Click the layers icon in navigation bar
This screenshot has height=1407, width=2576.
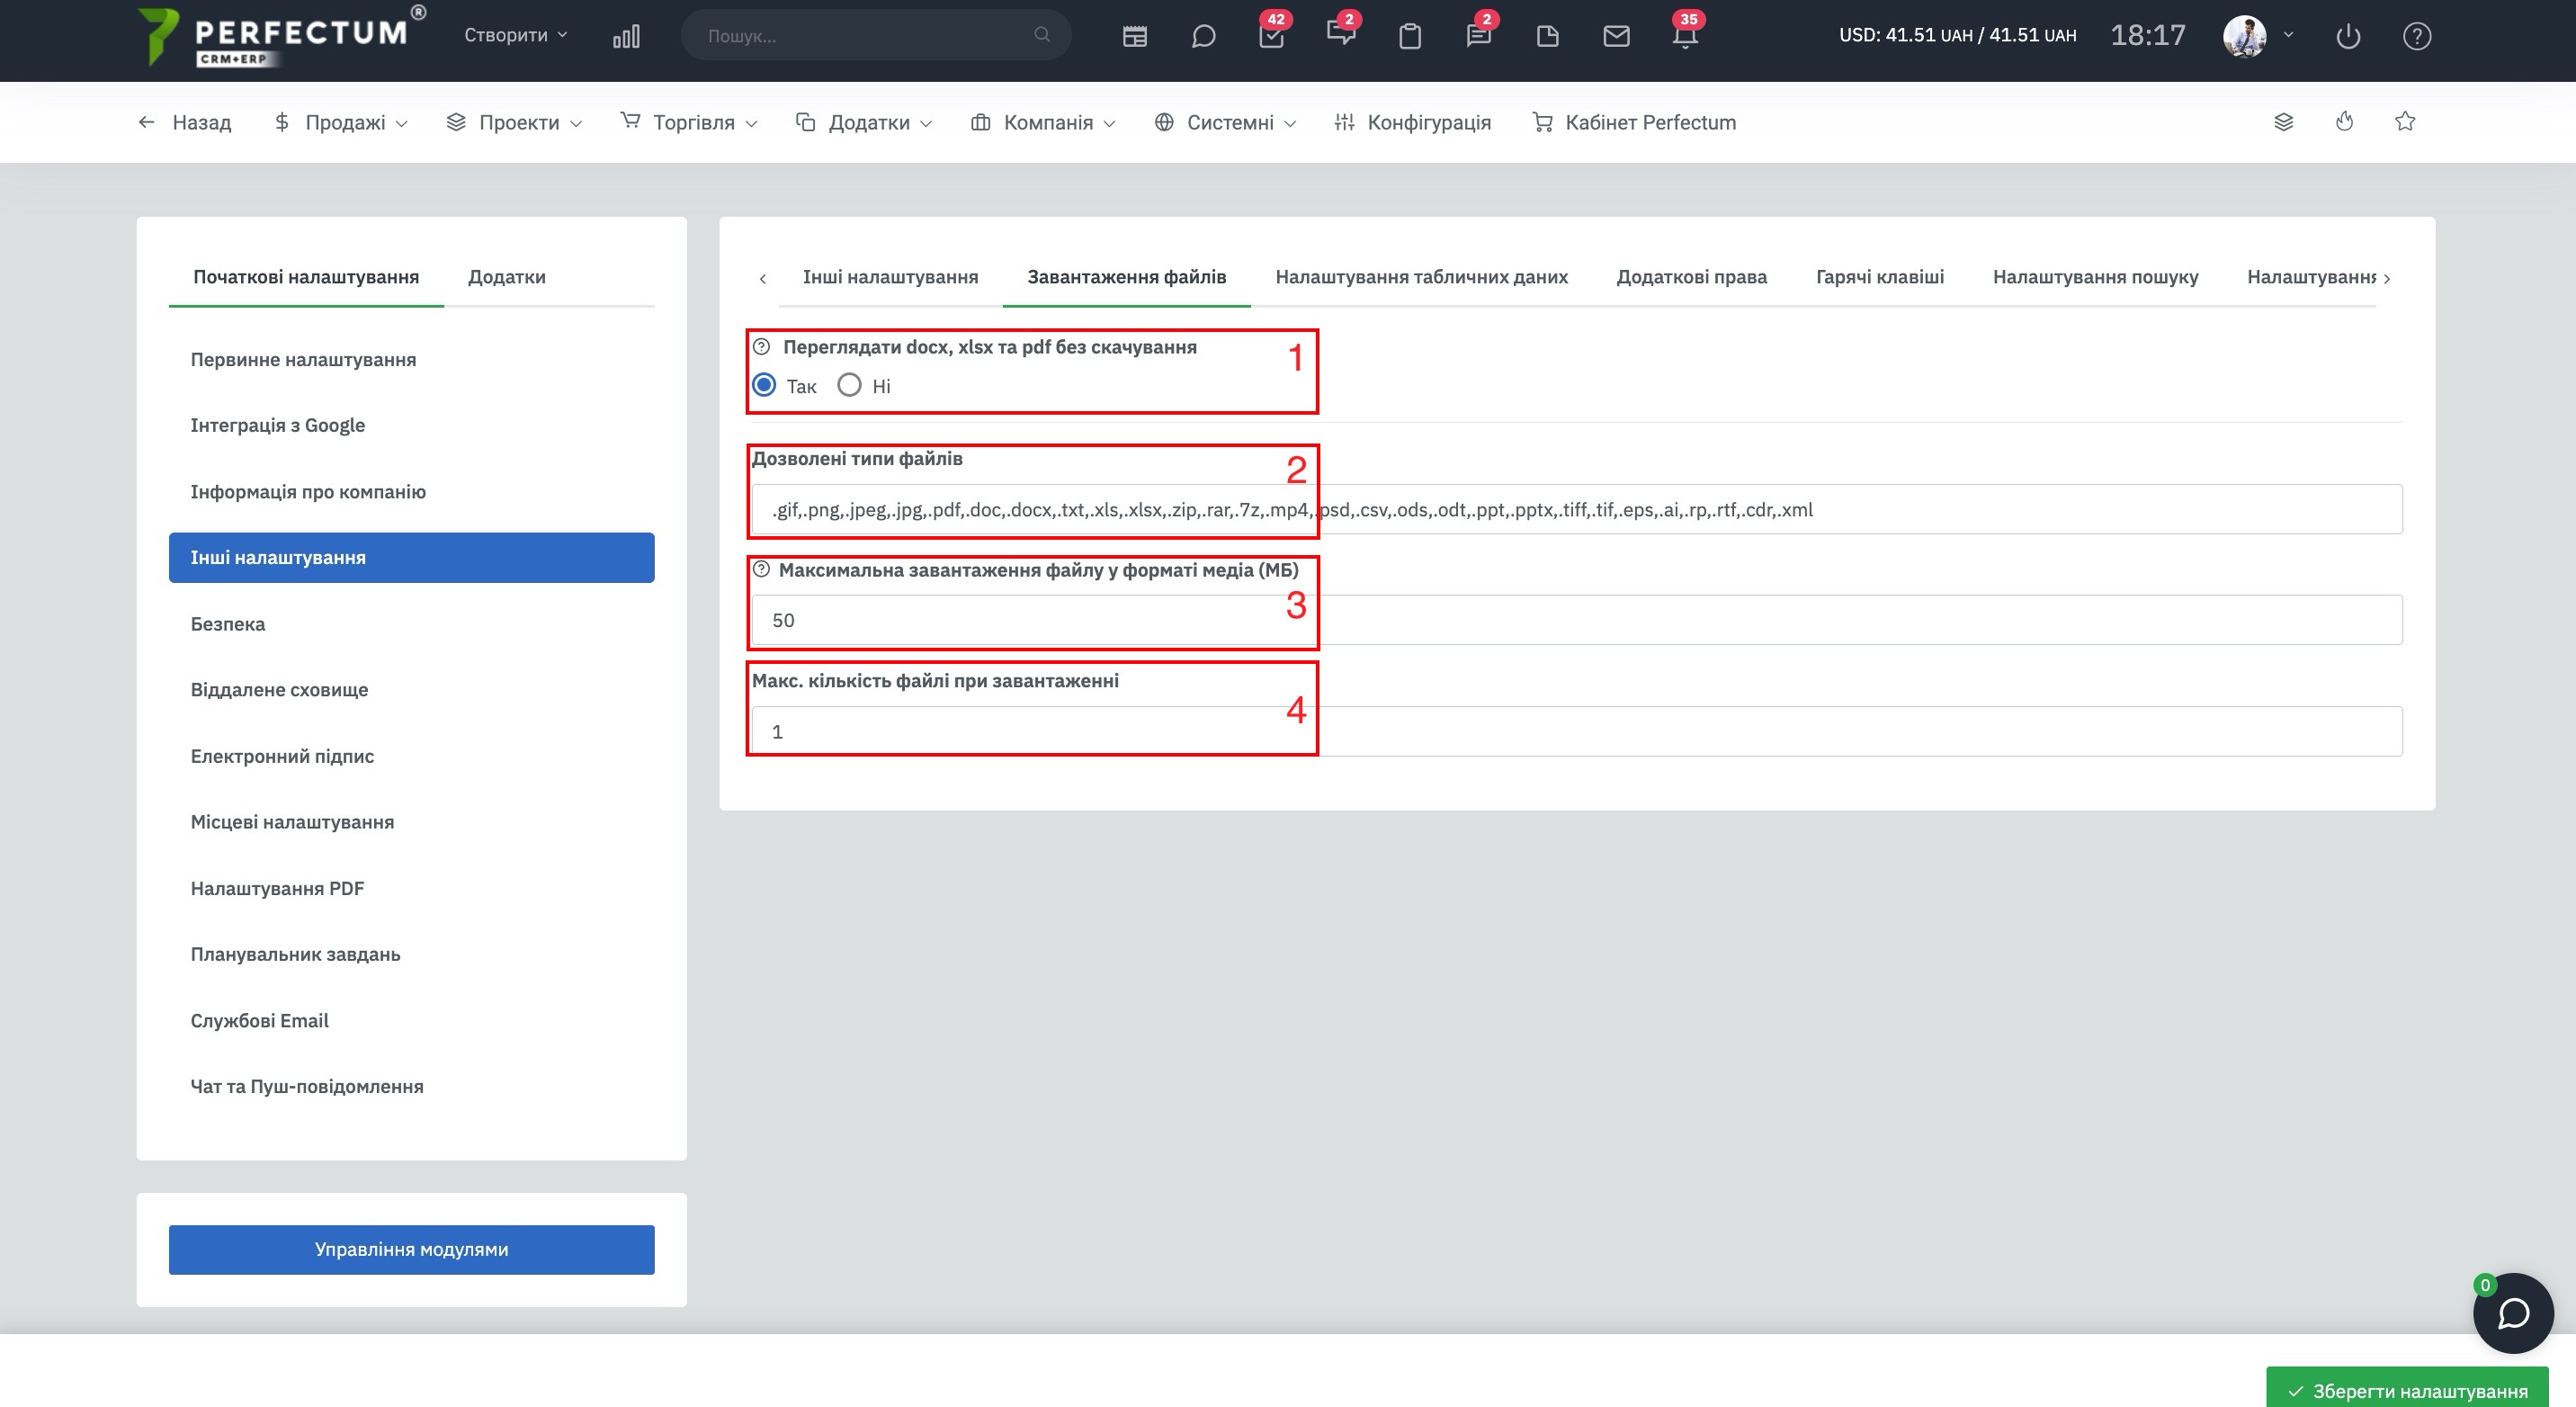[x=2283, y=122]
